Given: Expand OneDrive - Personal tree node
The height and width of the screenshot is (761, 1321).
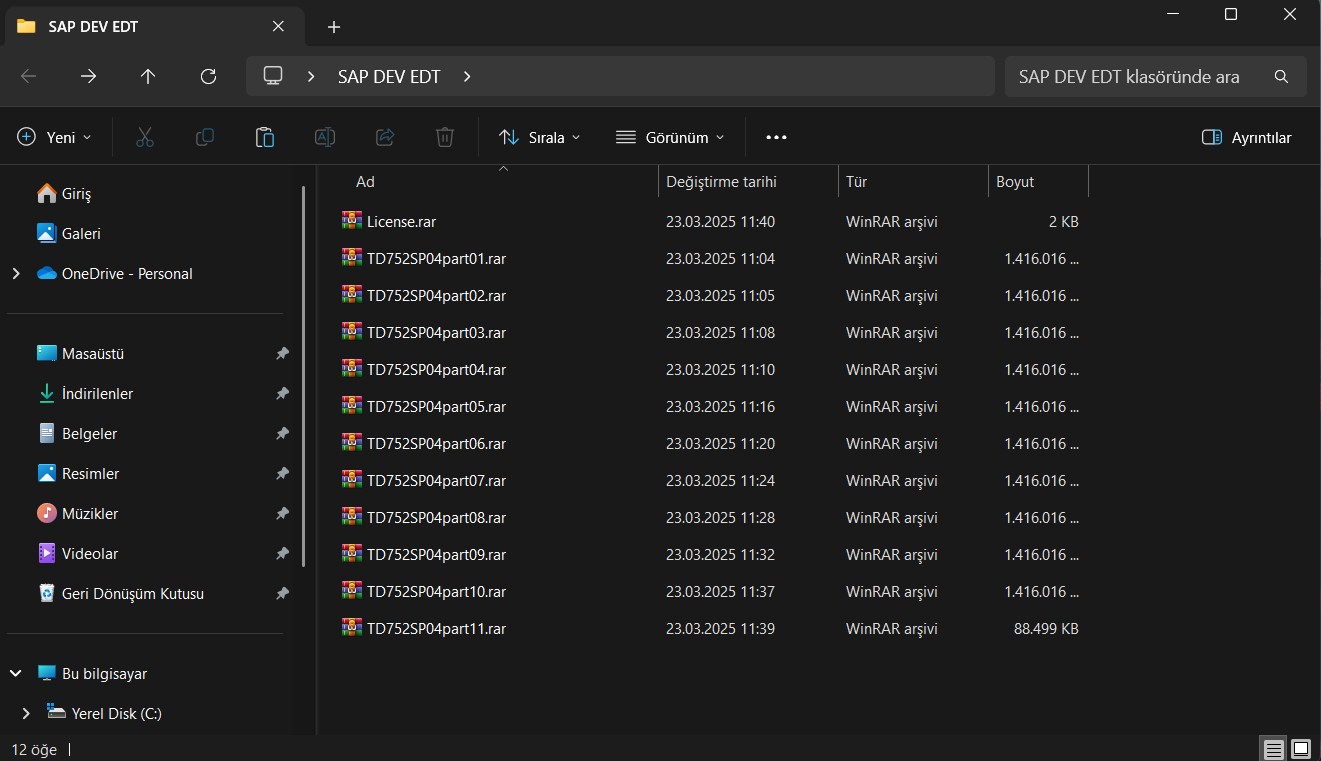Looking at the screenshot, I should point(15,273).
